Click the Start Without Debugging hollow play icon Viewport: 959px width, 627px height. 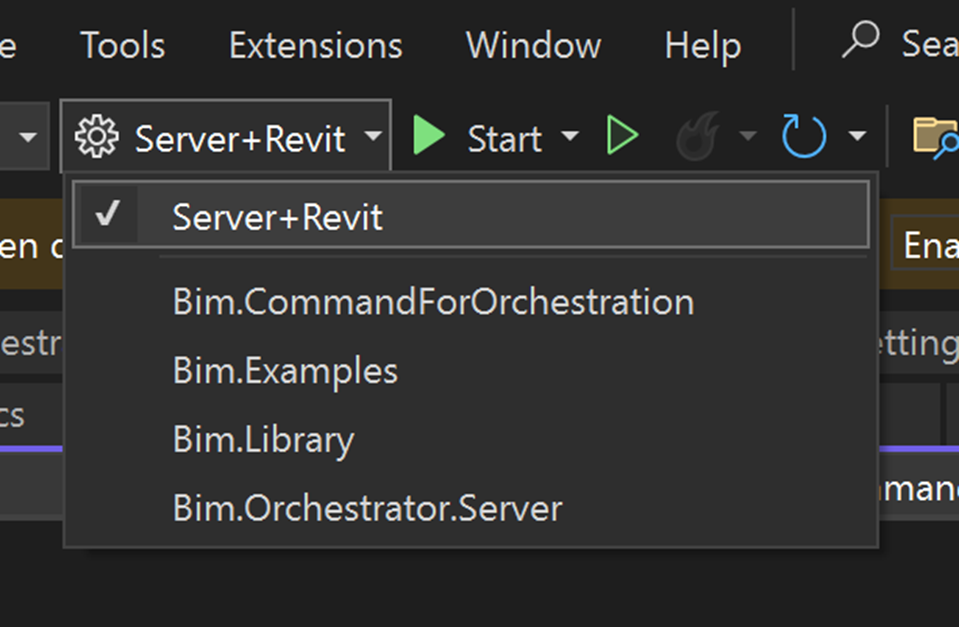pyautogui.click(x=621, y=138)
